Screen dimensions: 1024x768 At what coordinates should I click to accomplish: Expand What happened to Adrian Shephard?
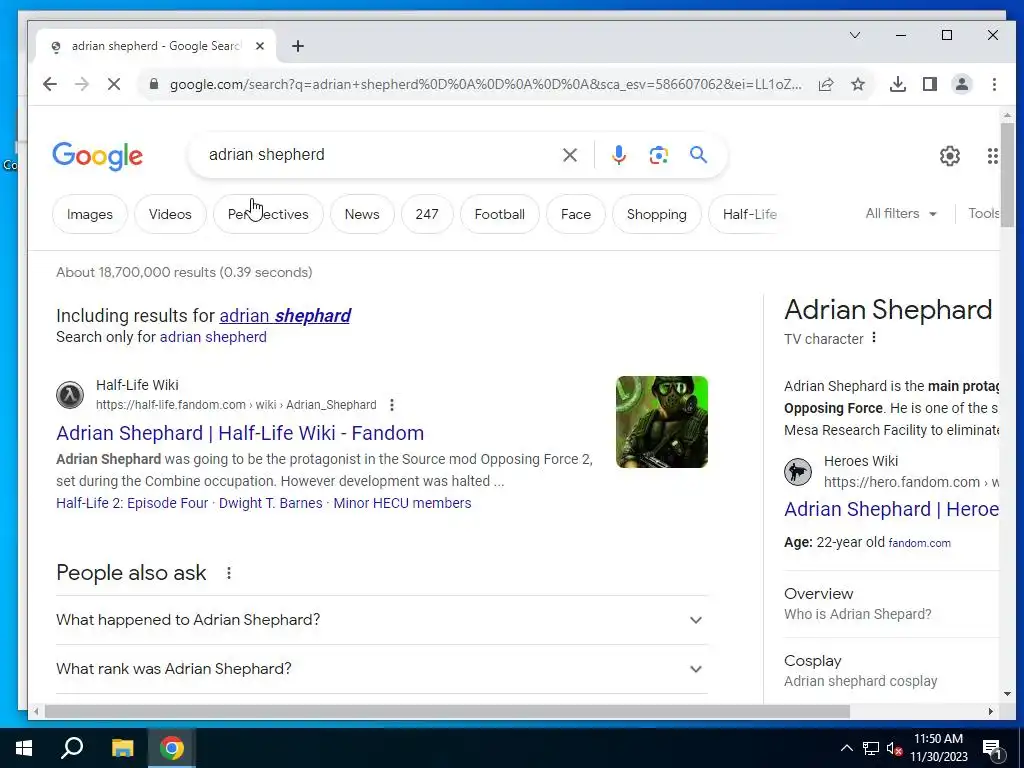point(381,620)
